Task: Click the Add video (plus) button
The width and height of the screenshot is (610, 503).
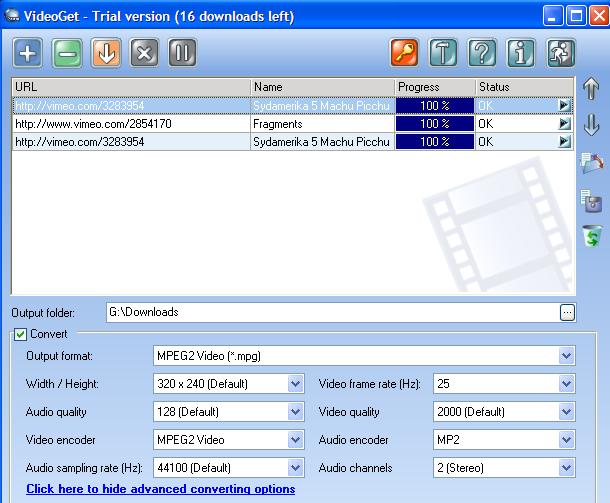Action: (x=28, y=53)
